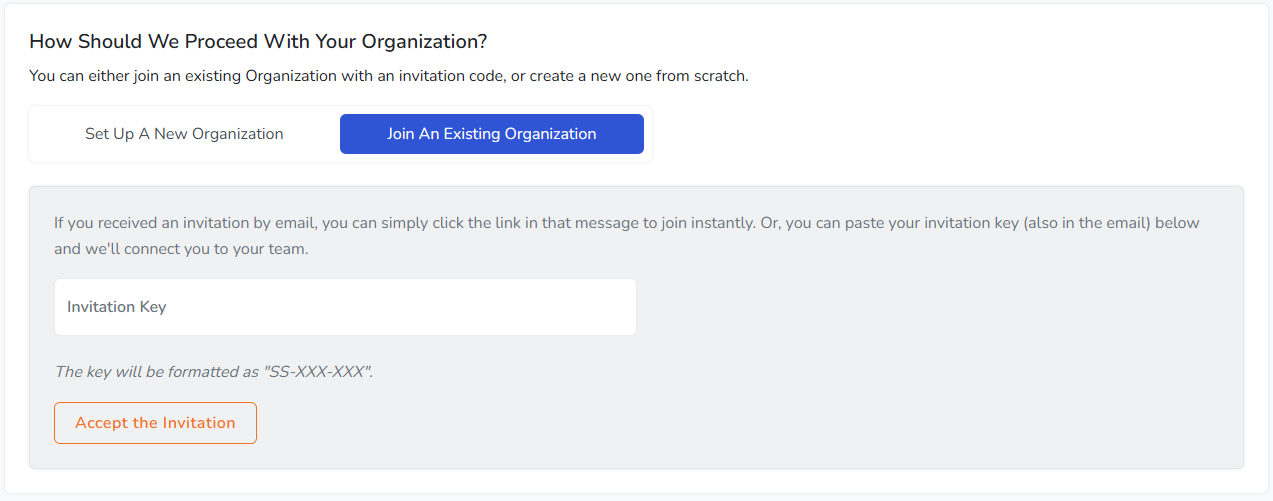This screenshot has height=501, width=1273.
Task: Switch to Set Up A New Organization tab
Action: pyautogui.click(x=184, y=134)
